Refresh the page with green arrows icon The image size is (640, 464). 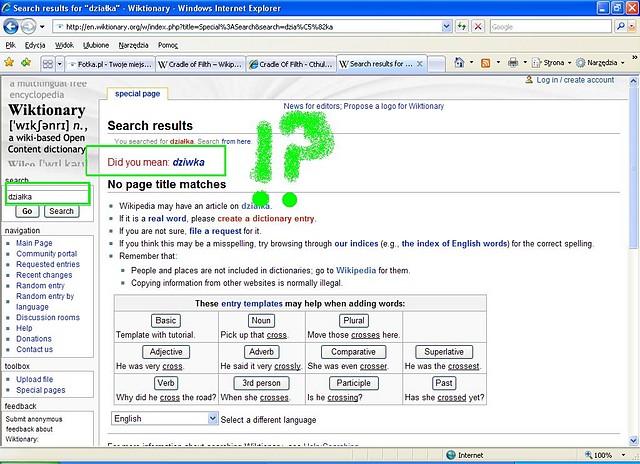point(462,27)
